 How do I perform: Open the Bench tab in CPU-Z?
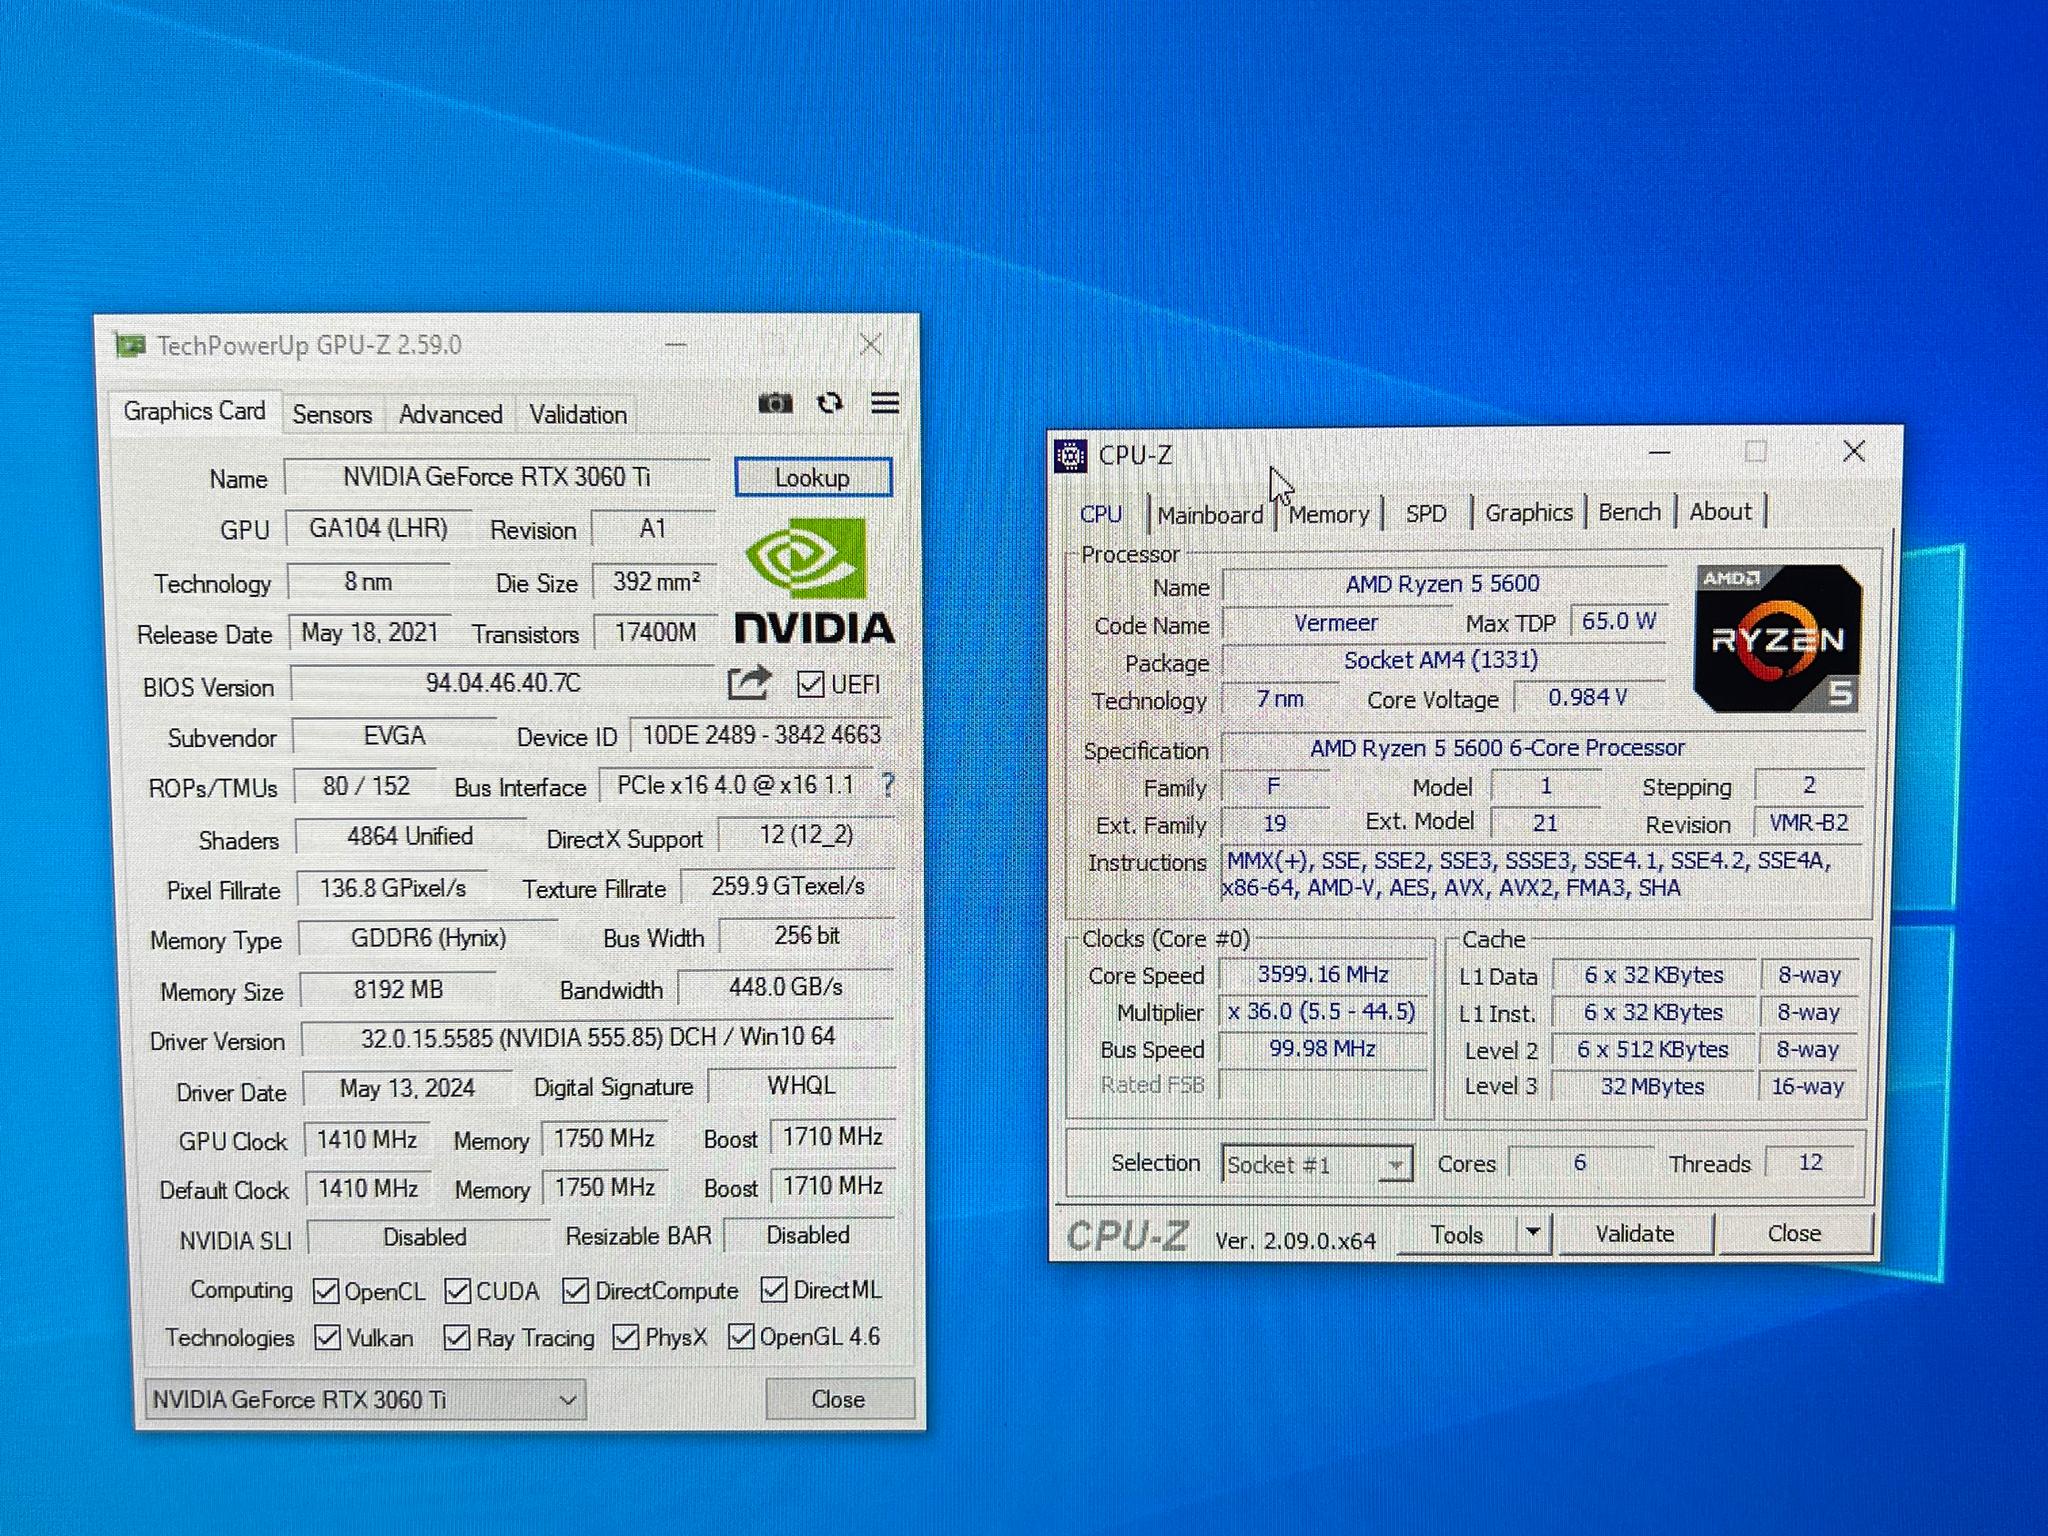[1629, 511]
